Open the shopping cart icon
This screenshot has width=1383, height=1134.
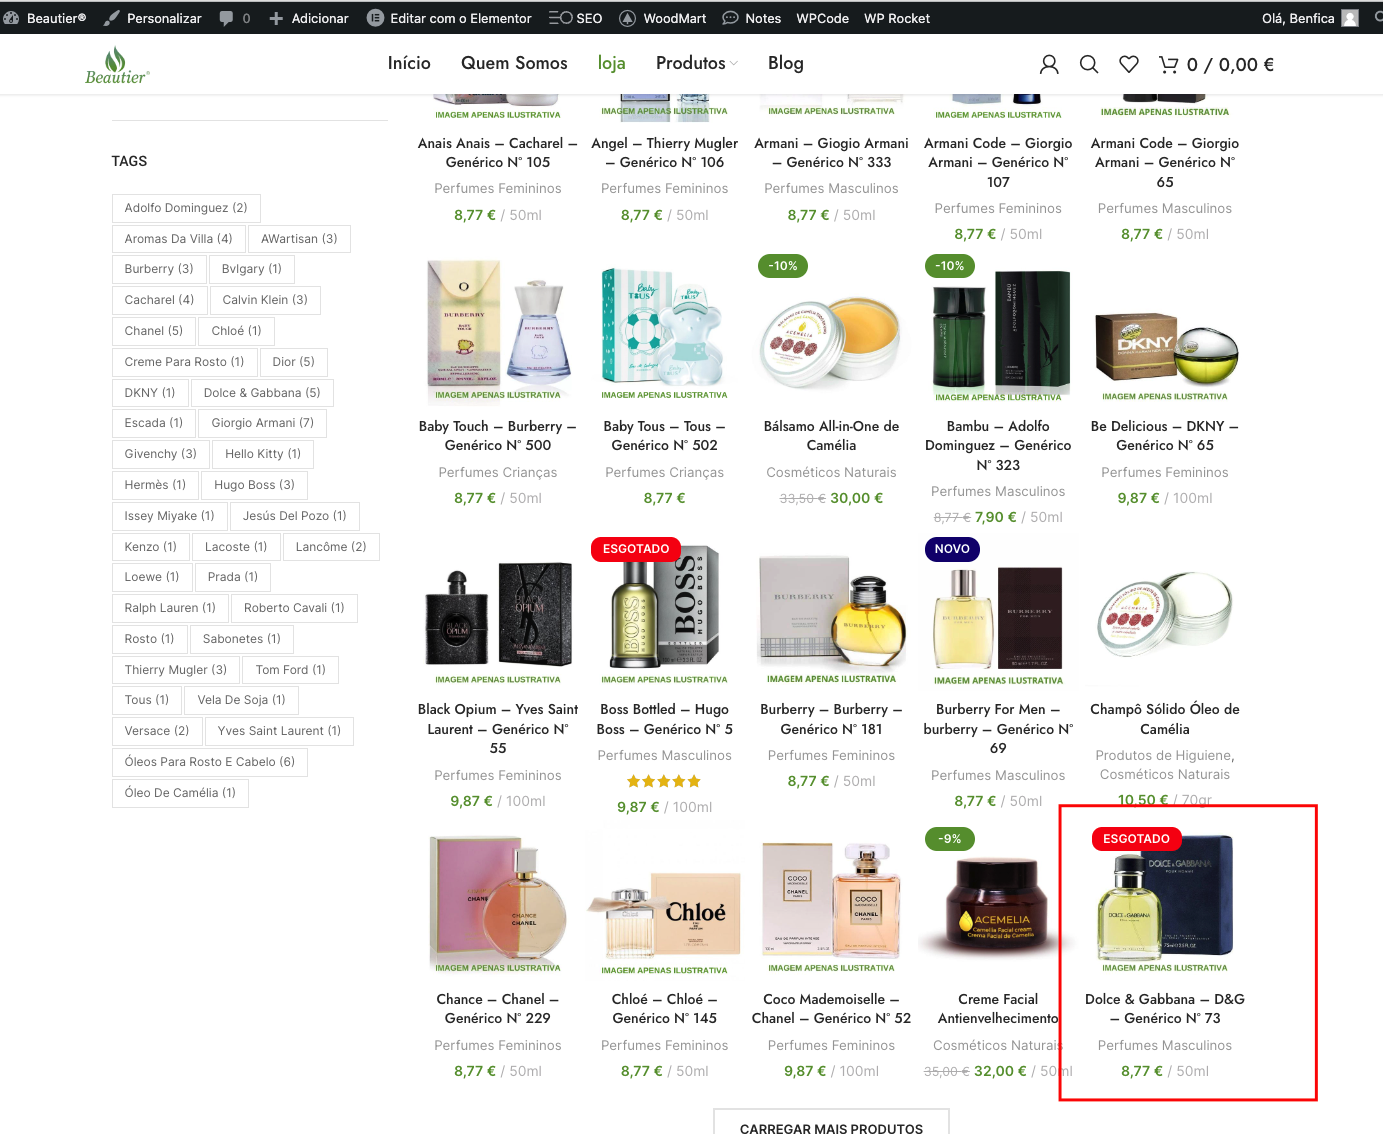(x=1168, y=64)
